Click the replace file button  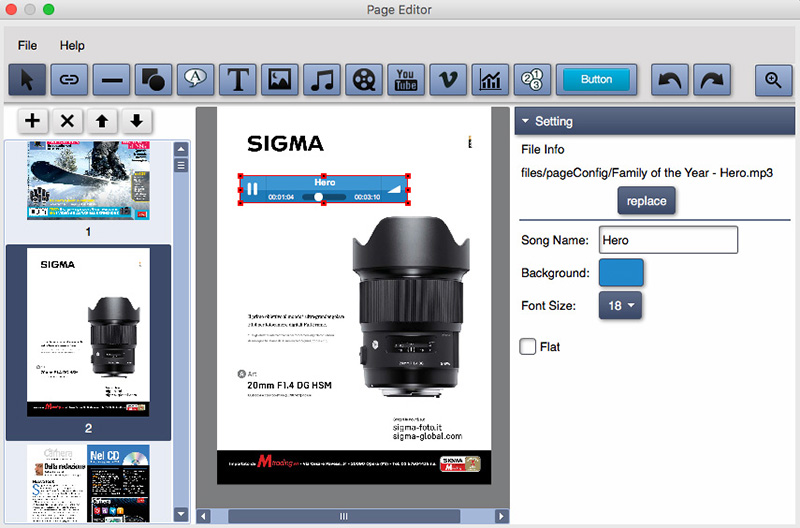click(x=646, y=201)
